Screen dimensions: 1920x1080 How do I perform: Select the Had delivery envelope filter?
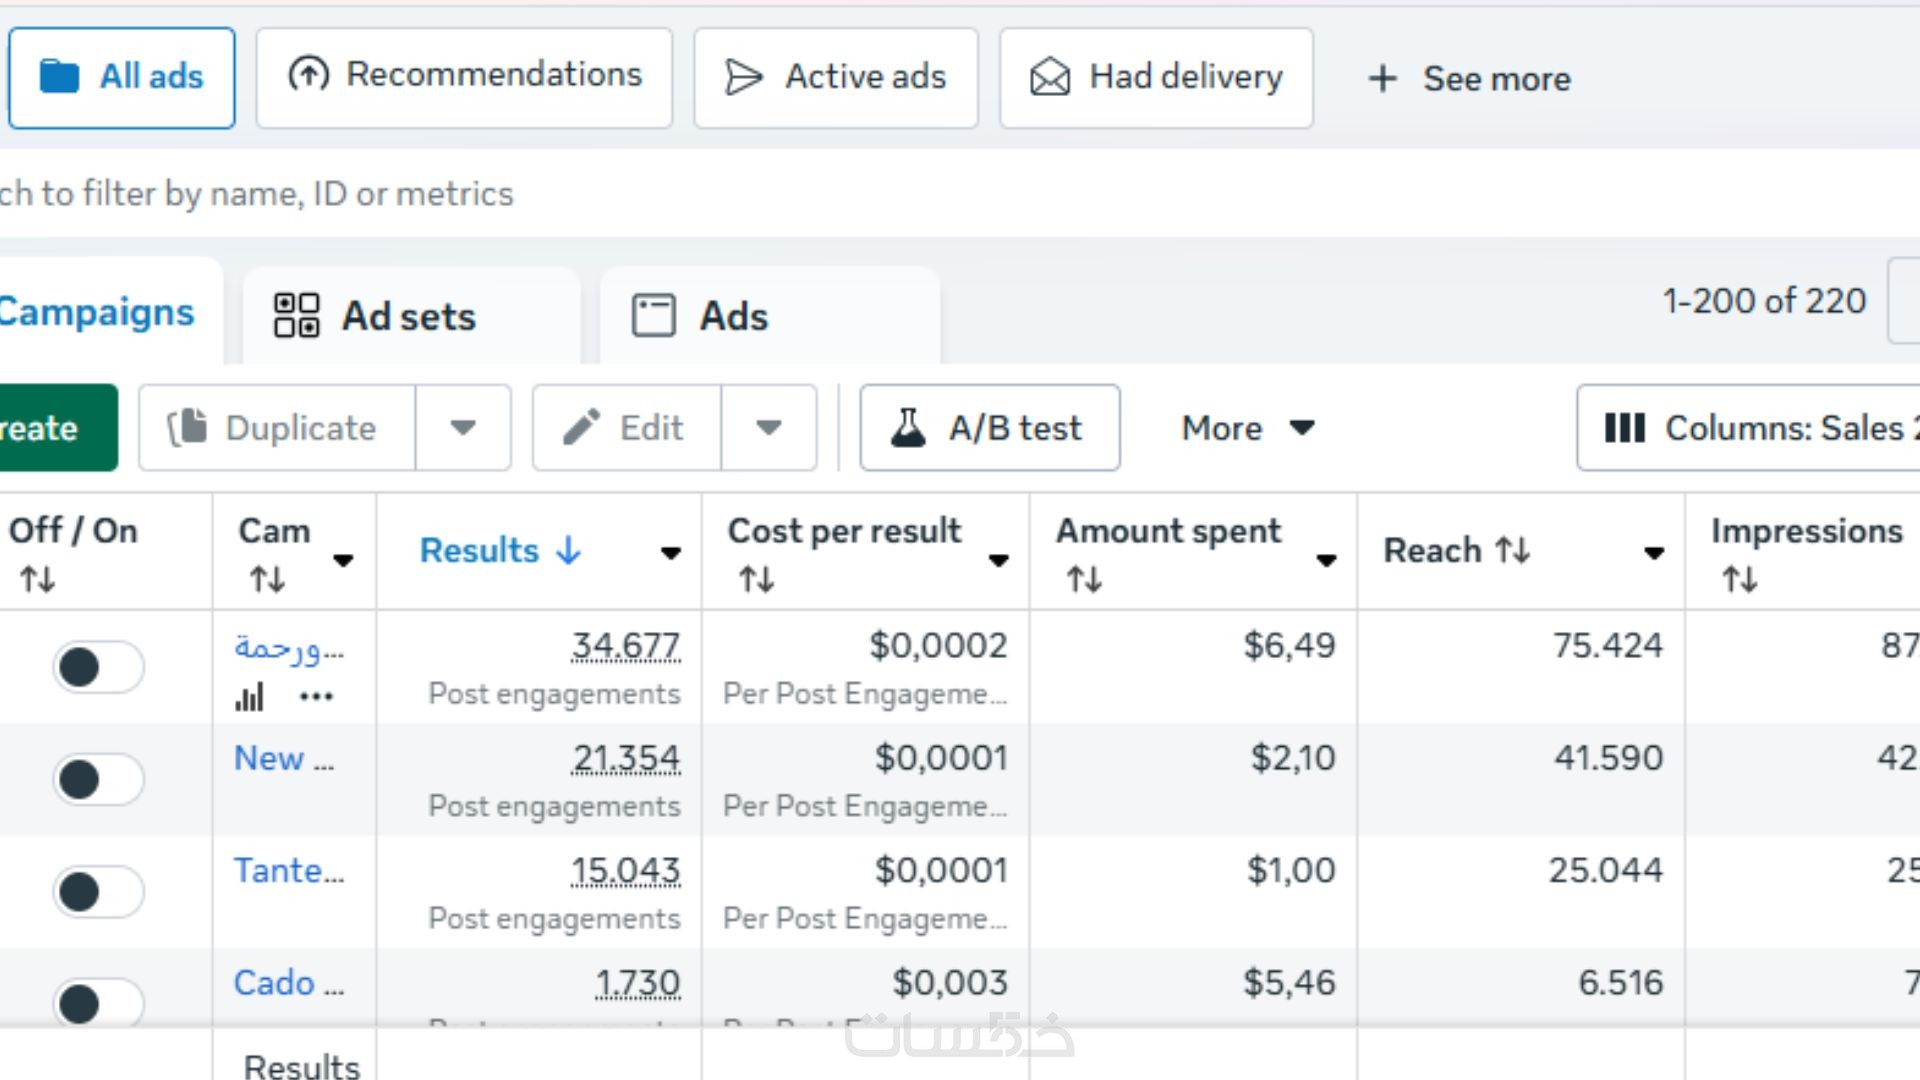click(x=1156, y=77)
